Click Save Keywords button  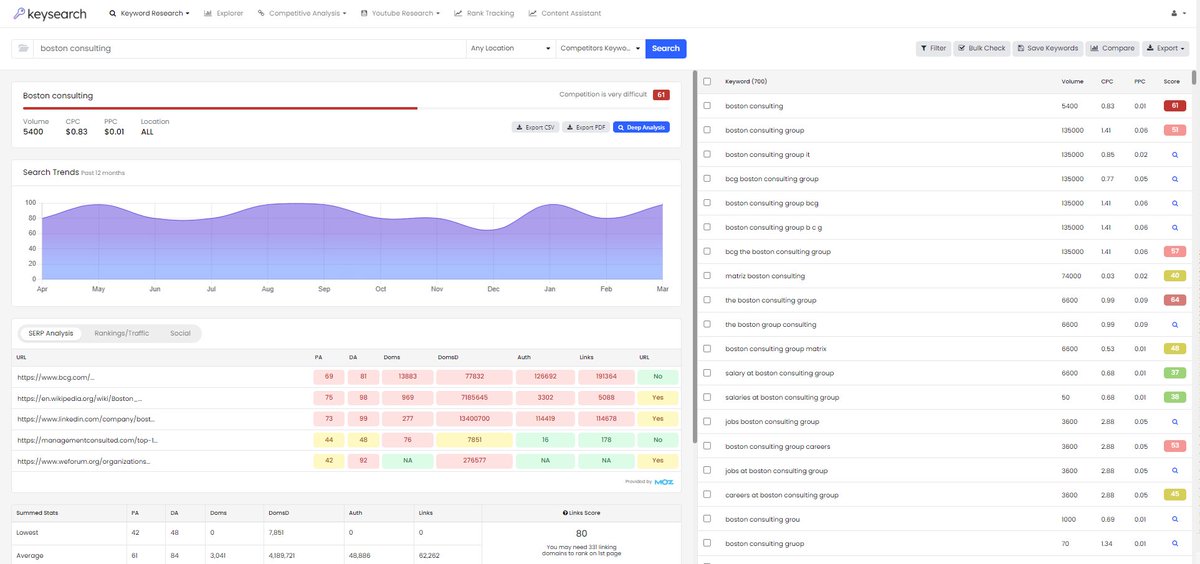[x=1047, y=48]
